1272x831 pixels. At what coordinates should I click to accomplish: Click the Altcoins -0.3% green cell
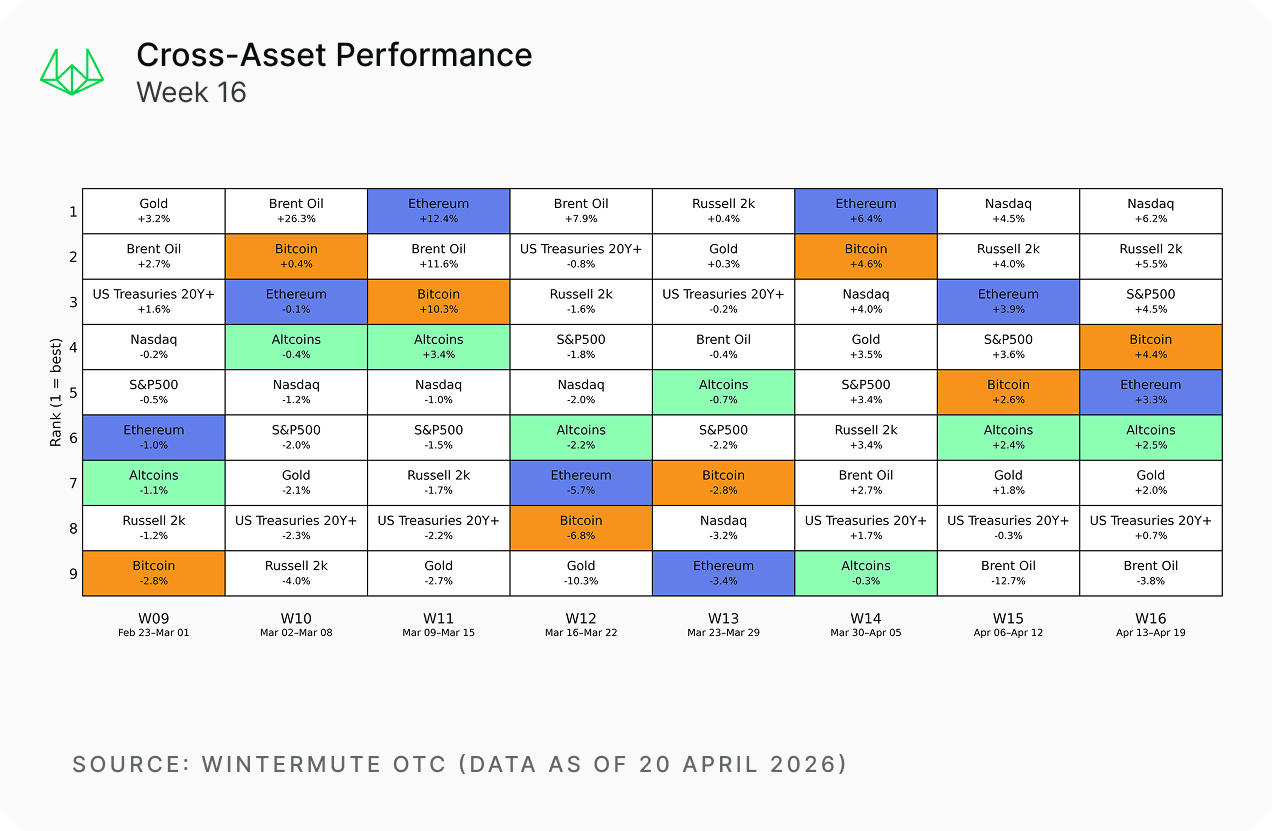click(866, 573)
